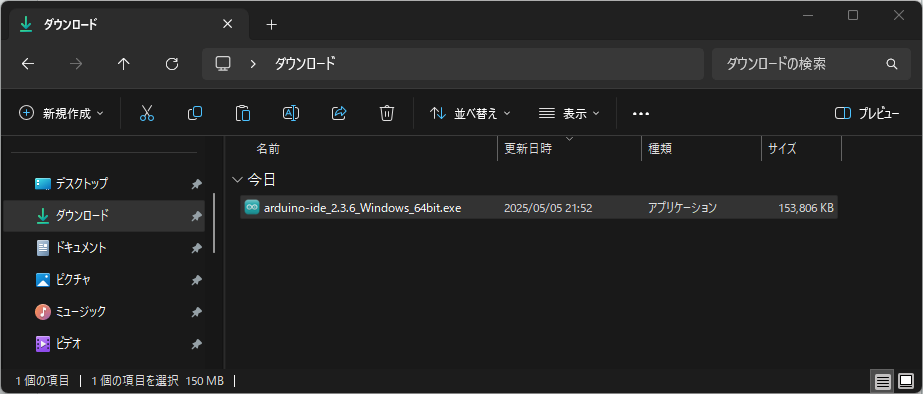Viewport: 923px width, 394px height.
Task: Close the ダウンロード tab
Action: tap(227, 24)
